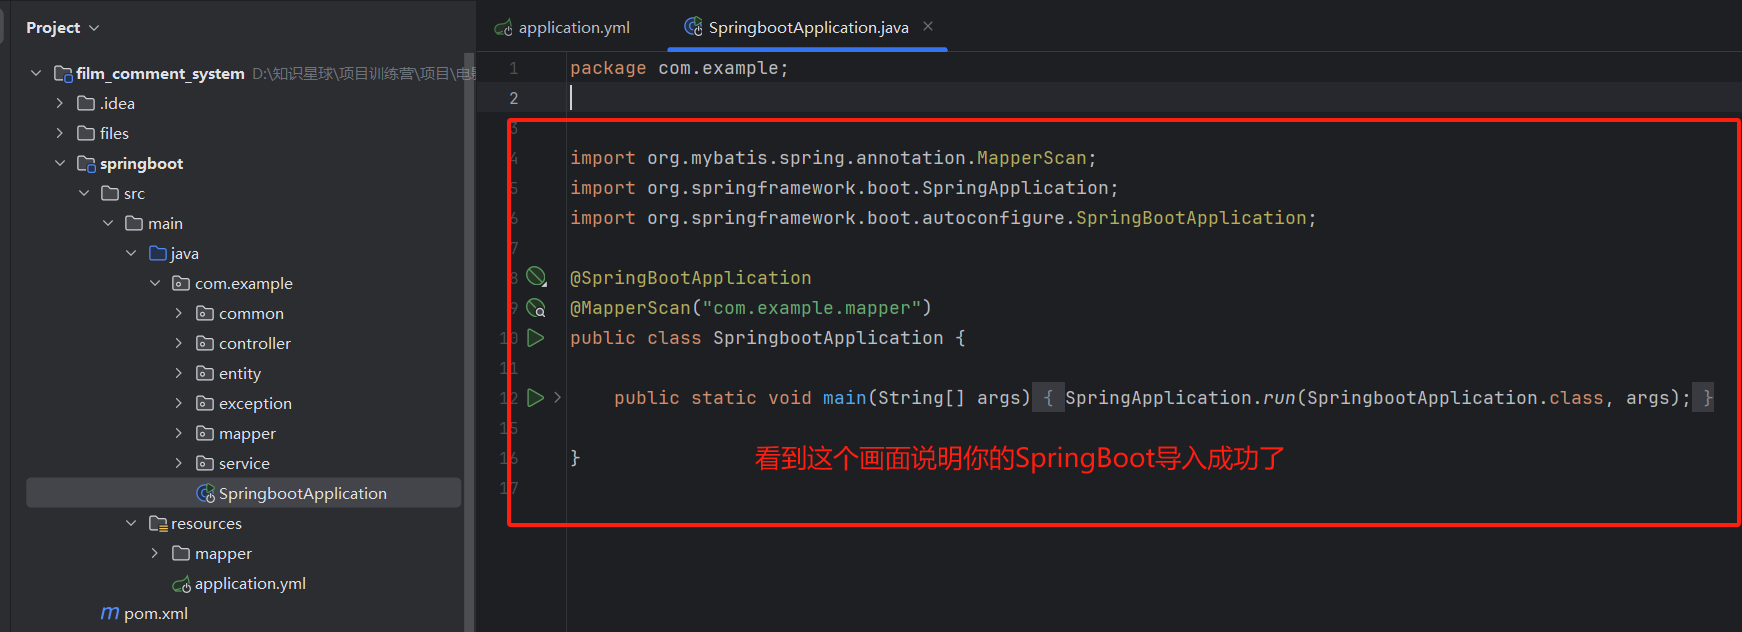The height and width of the screenshot is (632, 1742).
Task: Expand the service package
Action: [x=179, y=464]
